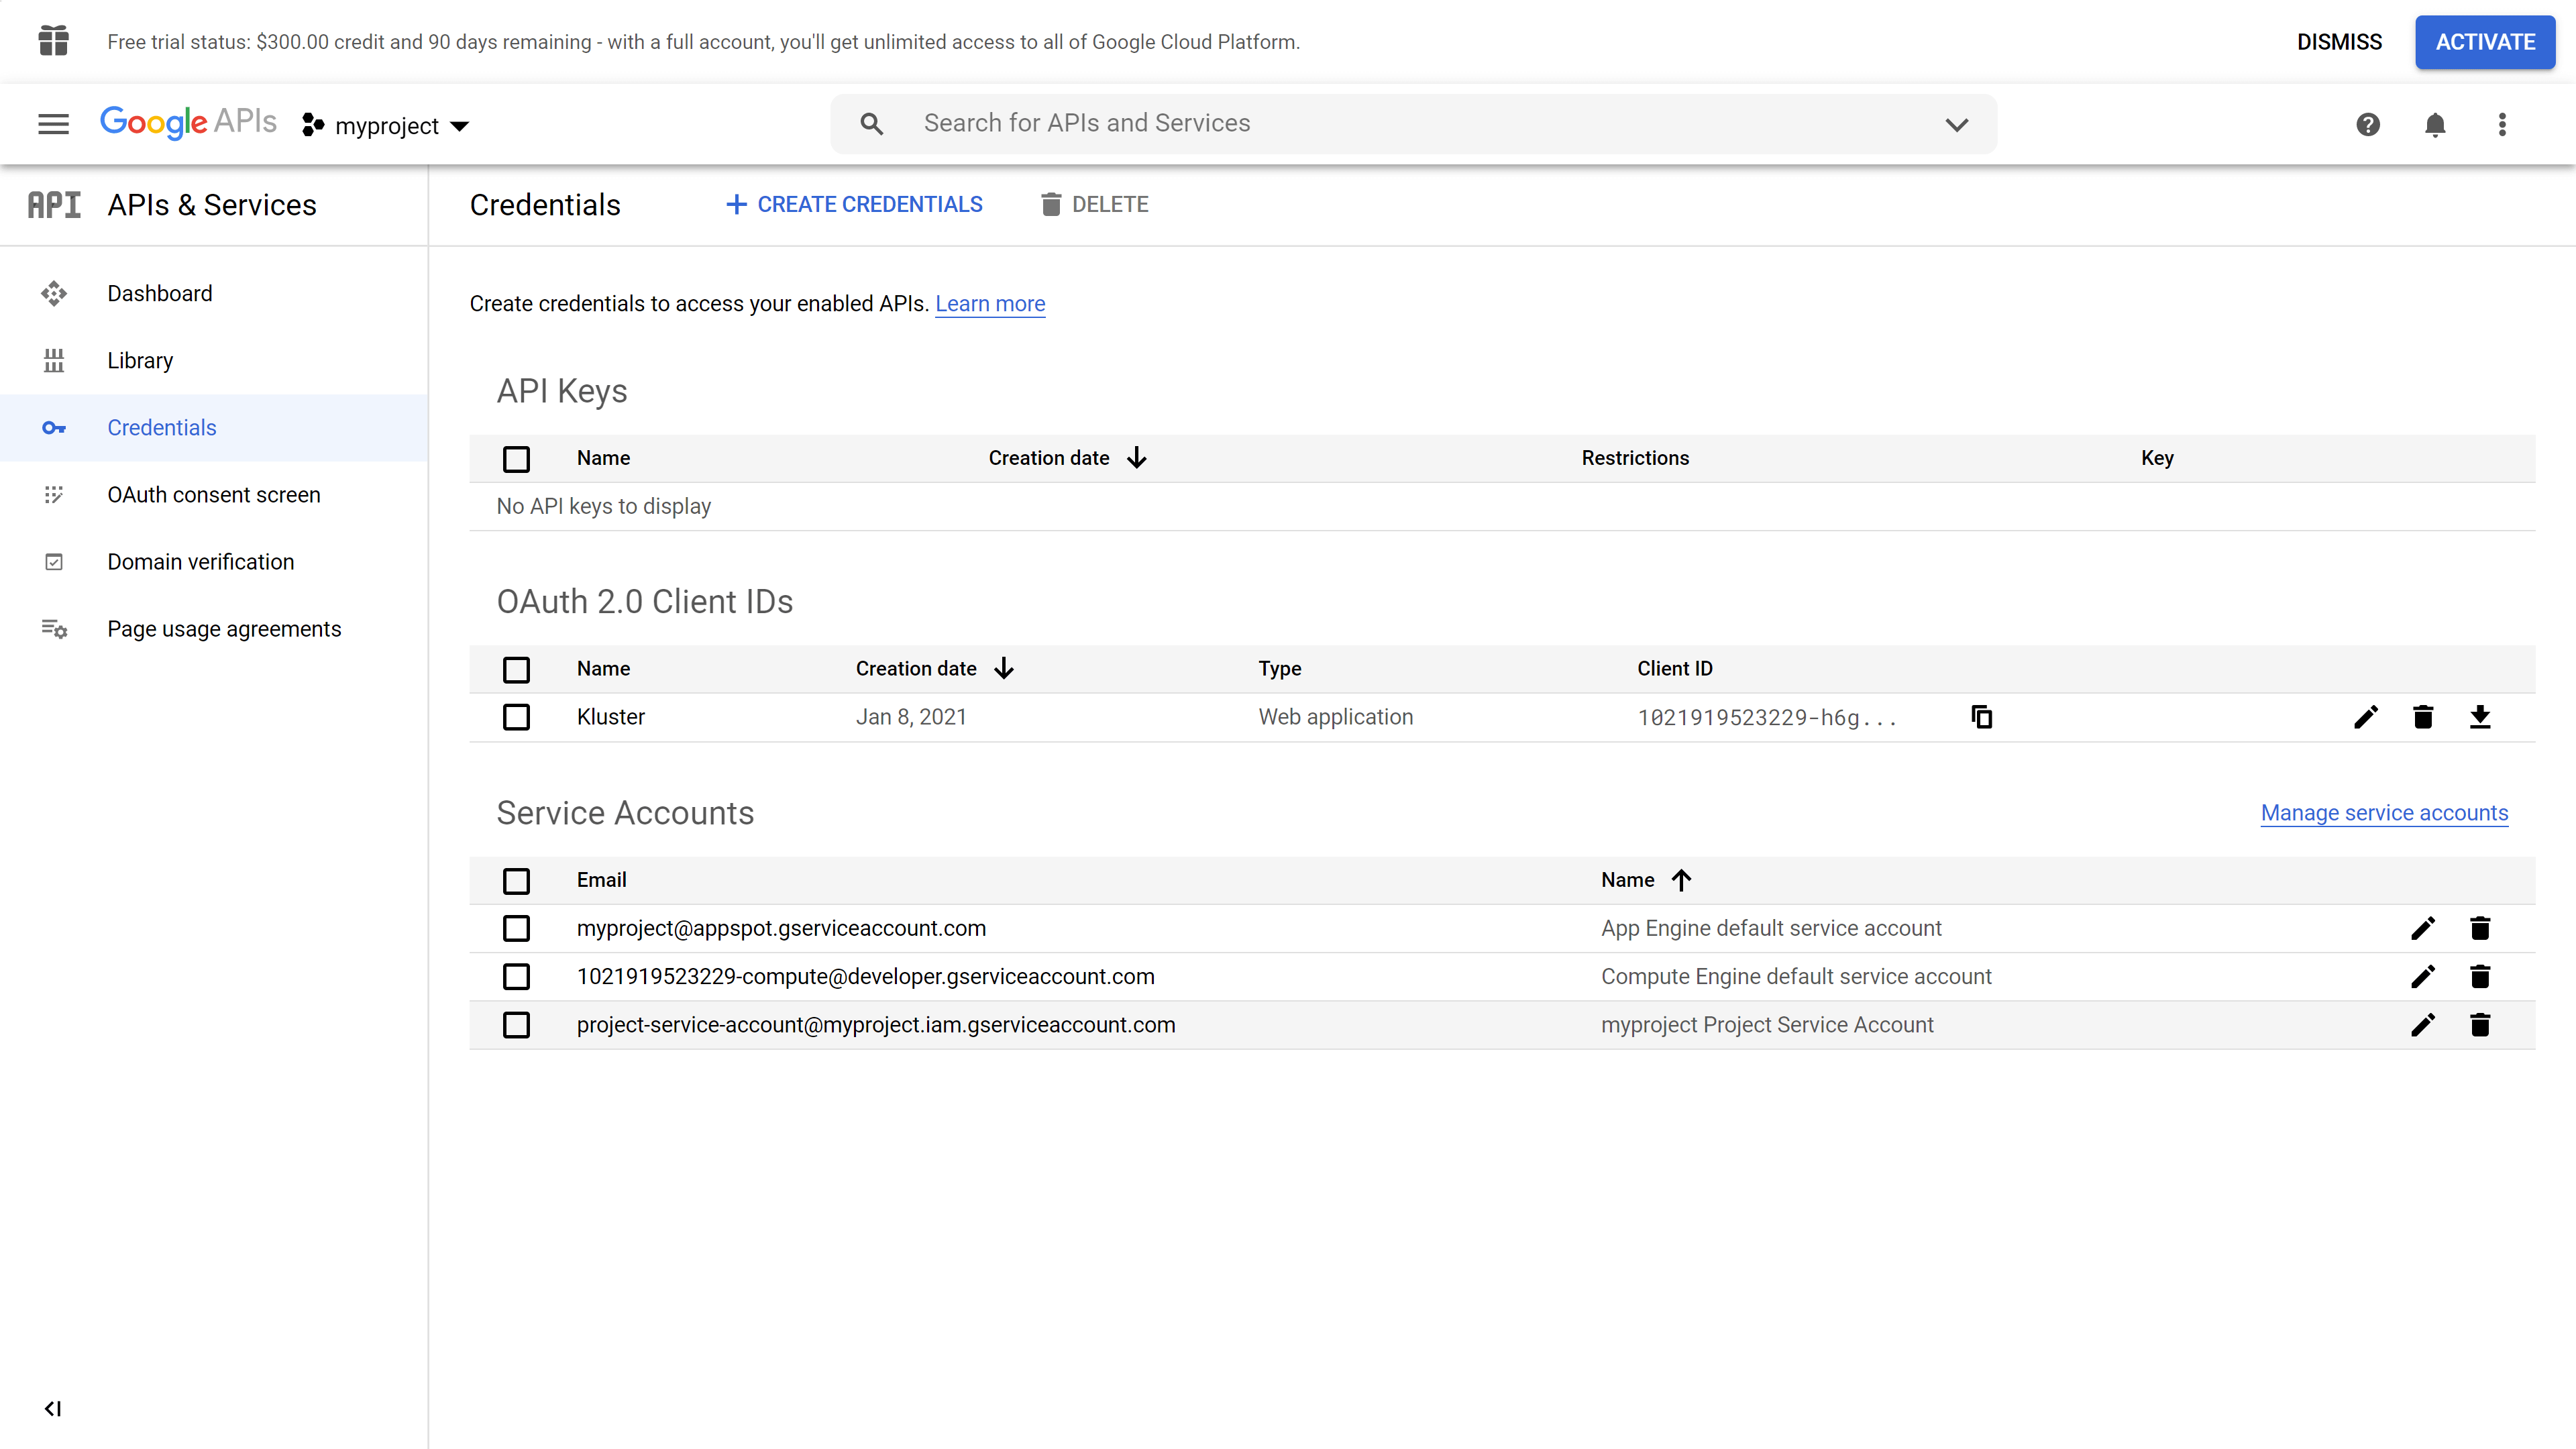Copy the Kluster client ID

[1981, 717]
